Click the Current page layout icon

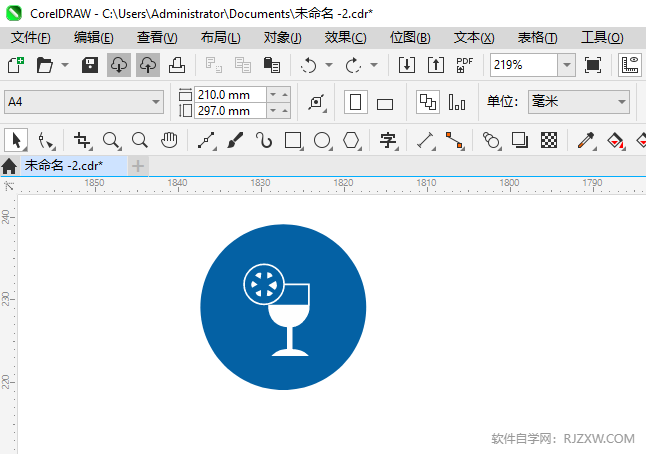tap(457, 102)
